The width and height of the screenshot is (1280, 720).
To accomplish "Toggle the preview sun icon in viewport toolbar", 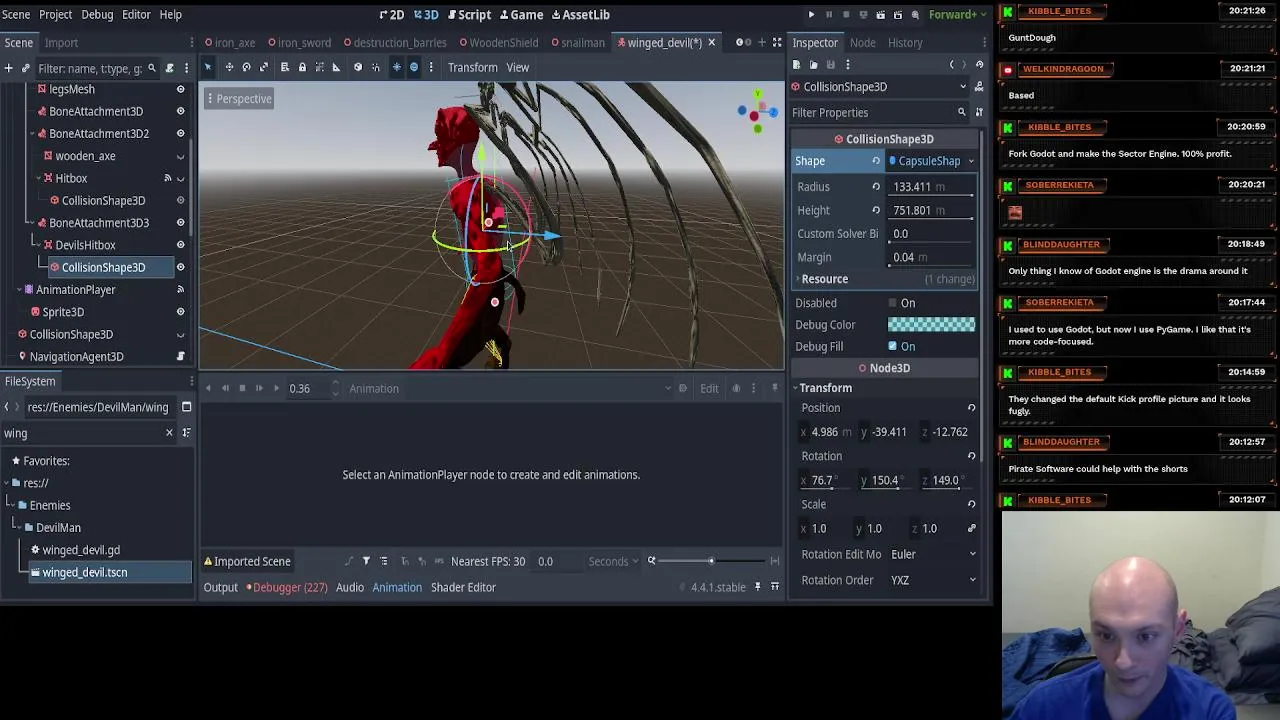I will pyautogui.click(x=396, y=67).
